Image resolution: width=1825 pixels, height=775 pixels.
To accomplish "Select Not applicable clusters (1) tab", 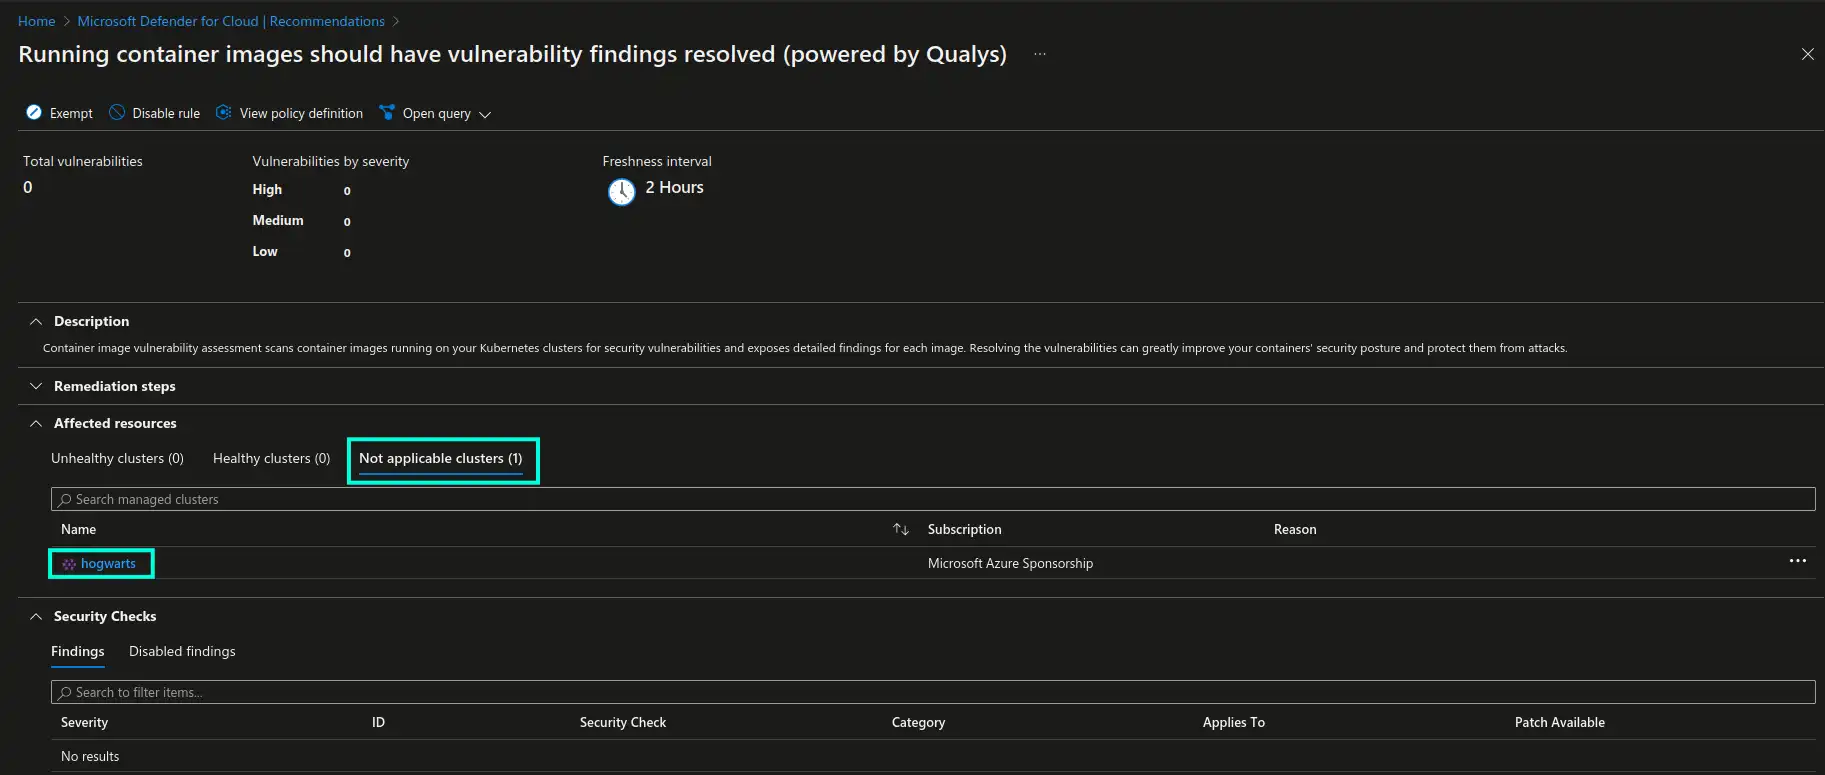I will (440, 458).
